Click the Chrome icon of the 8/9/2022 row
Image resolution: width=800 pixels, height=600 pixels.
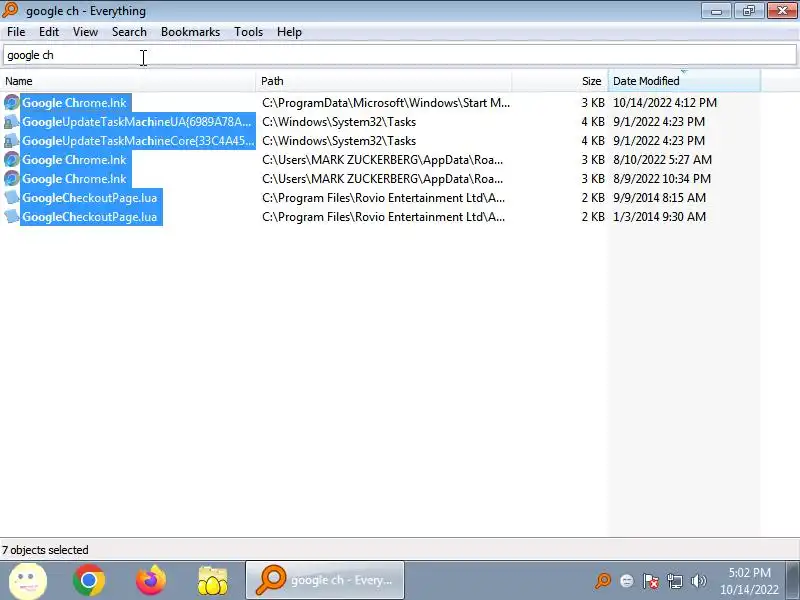[11, 179]
